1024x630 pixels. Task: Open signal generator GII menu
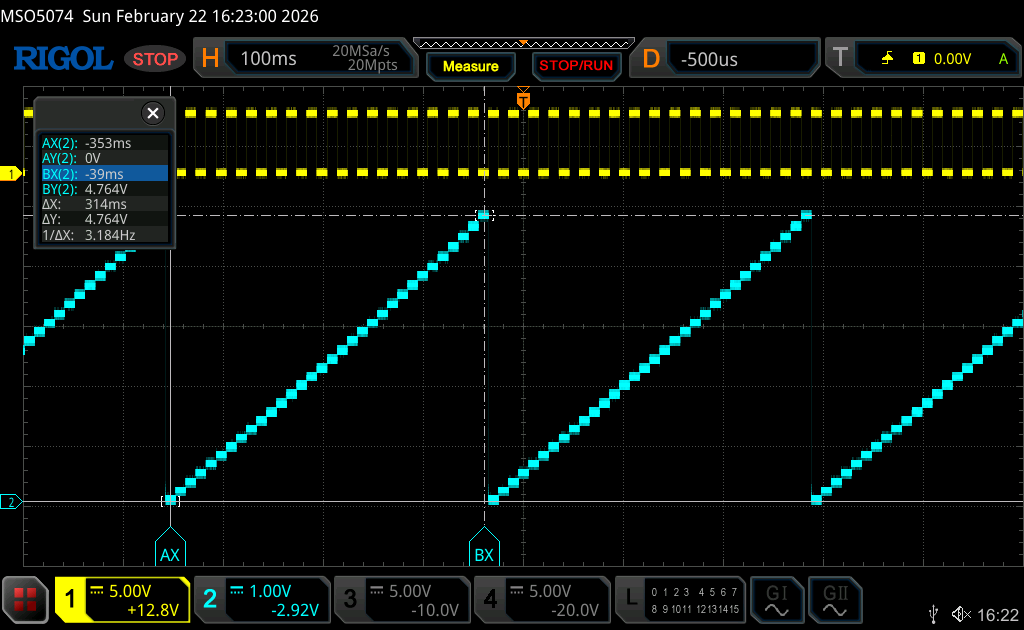point(833,599)
